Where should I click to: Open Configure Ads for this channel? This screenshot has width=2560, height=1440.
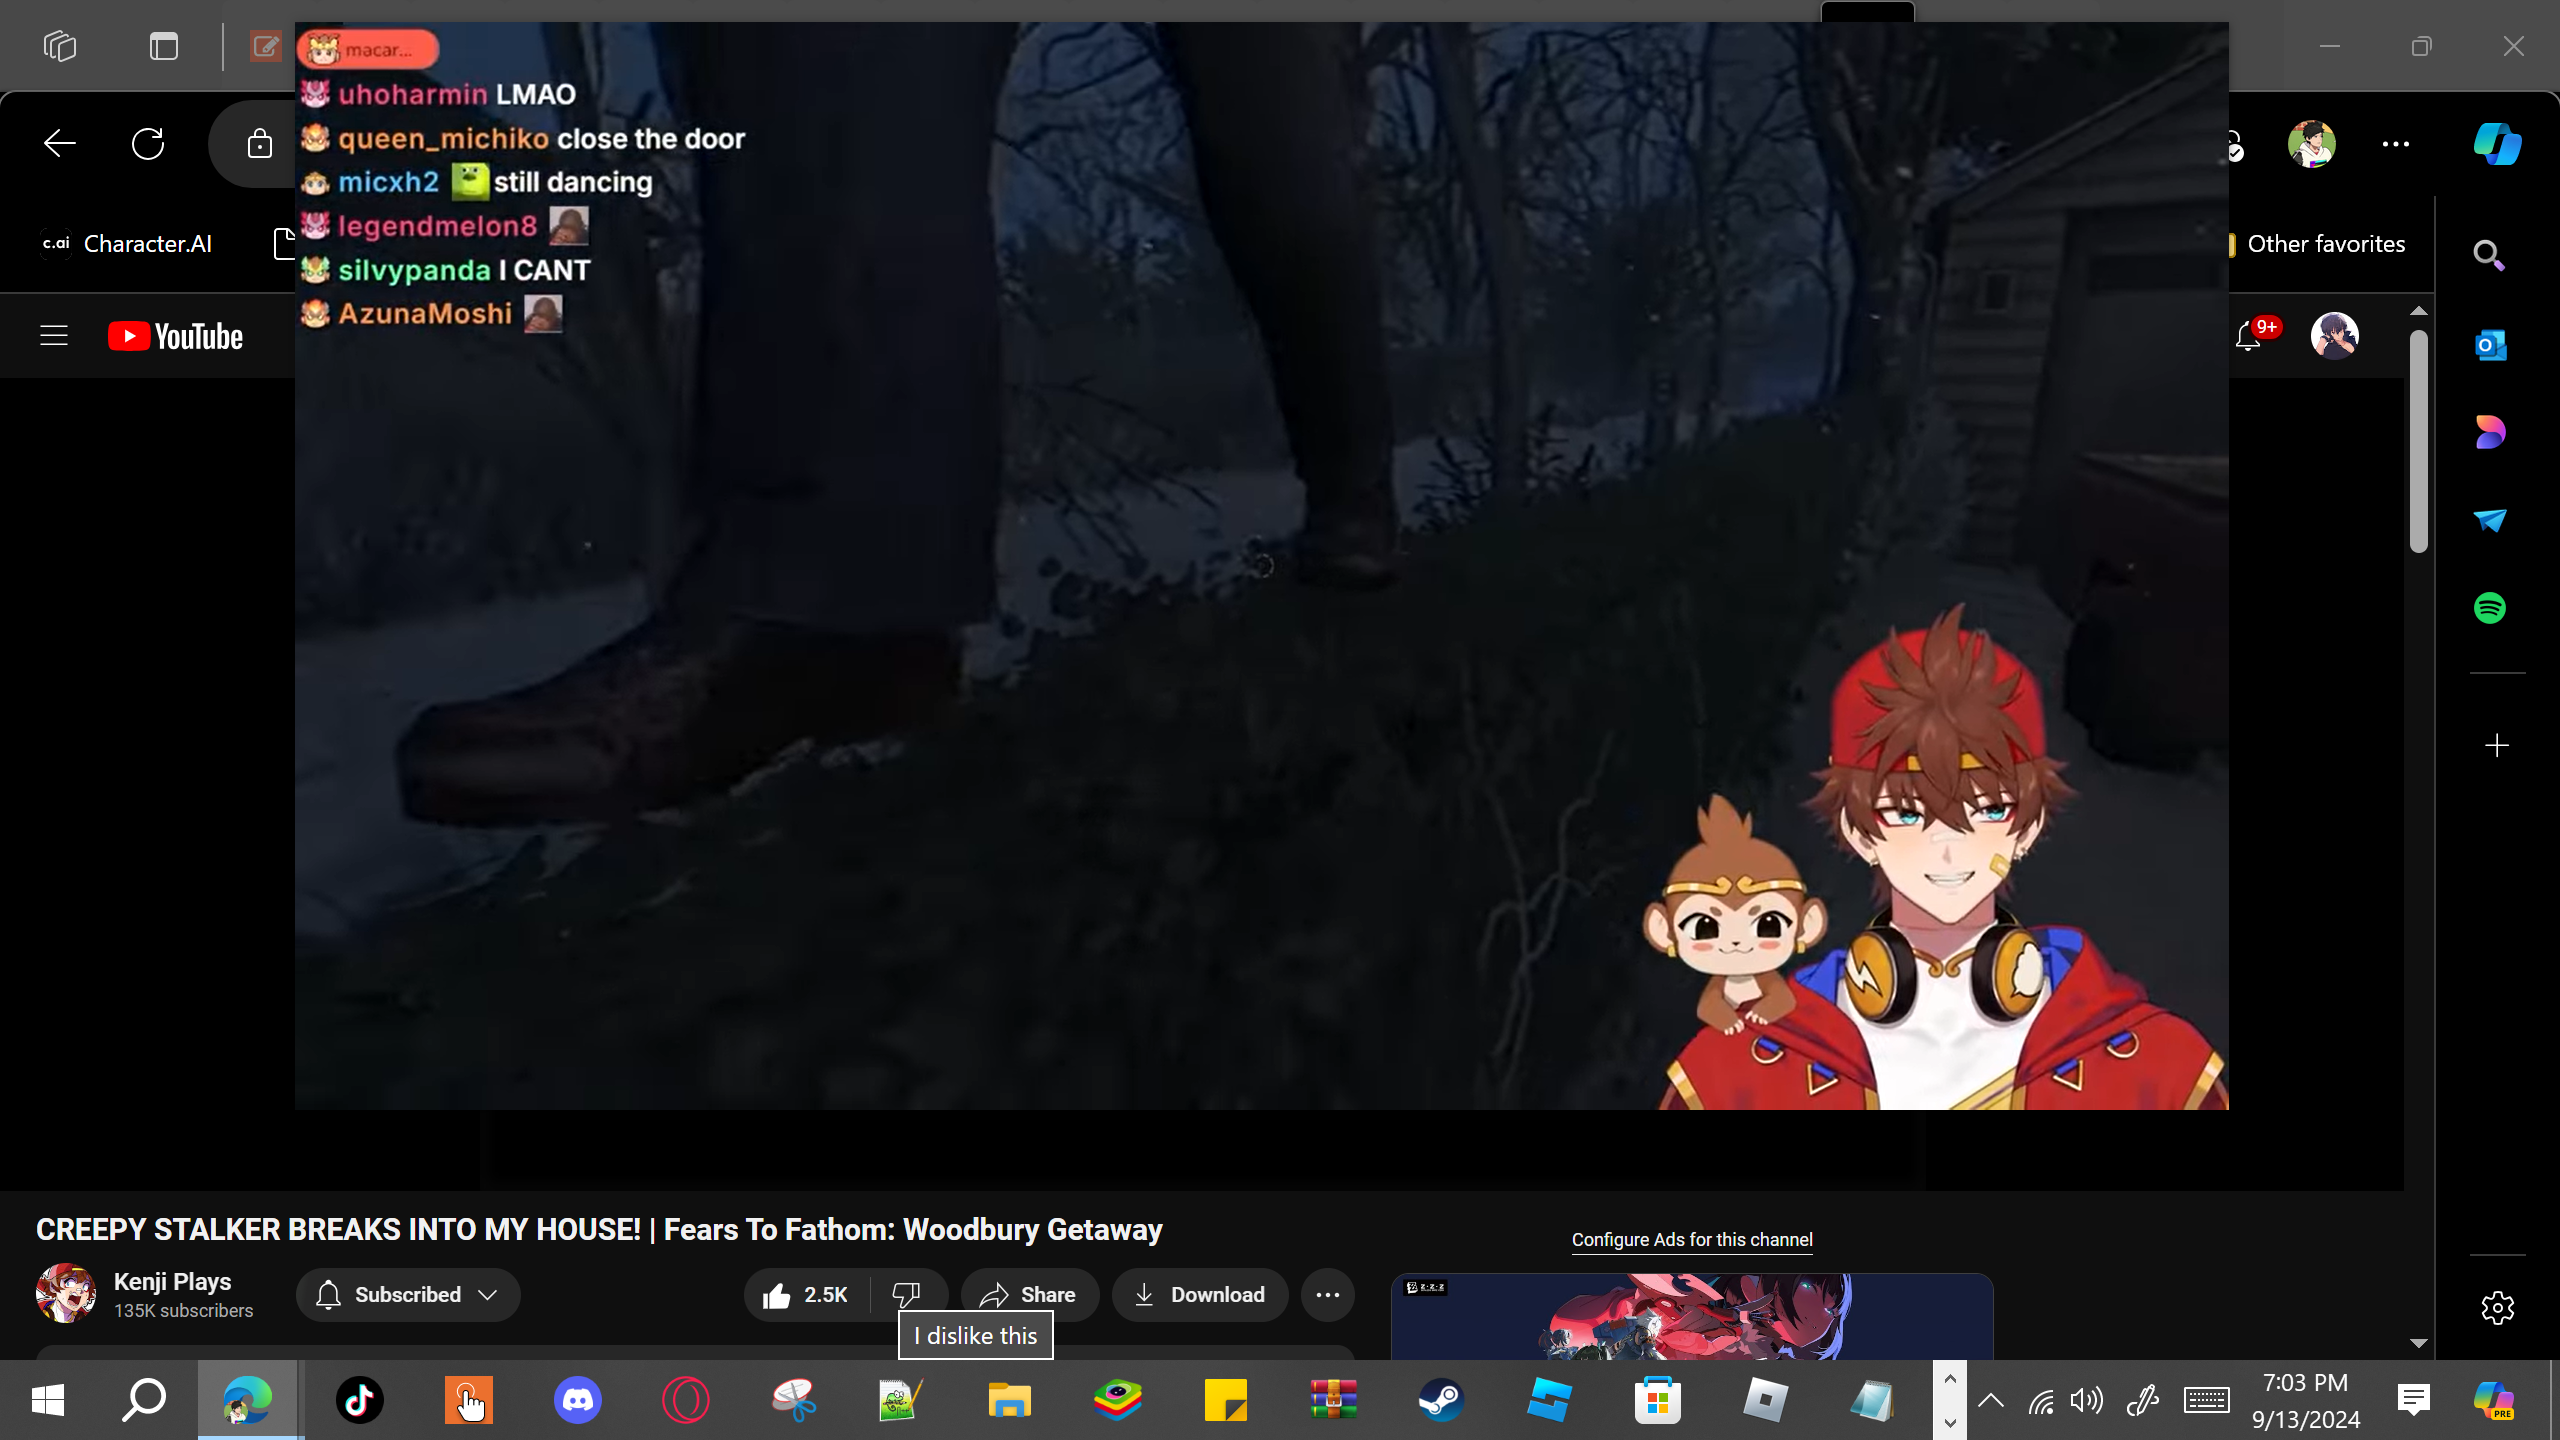click(x=1692, y=1240)
